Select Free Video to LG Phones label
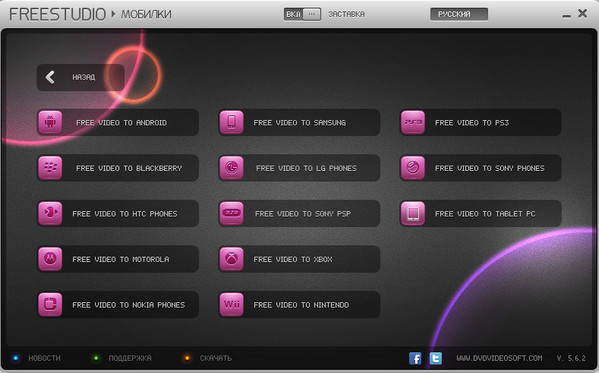The height and width of the screenshot is (373, 599). click(x=306, y=168)
